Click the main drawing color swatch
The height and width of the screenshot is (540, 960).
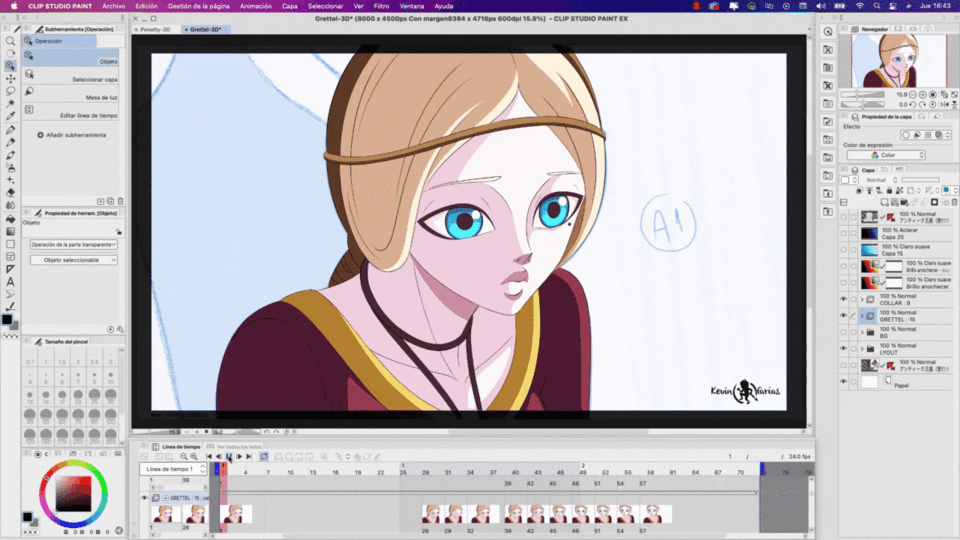[7, 320]
